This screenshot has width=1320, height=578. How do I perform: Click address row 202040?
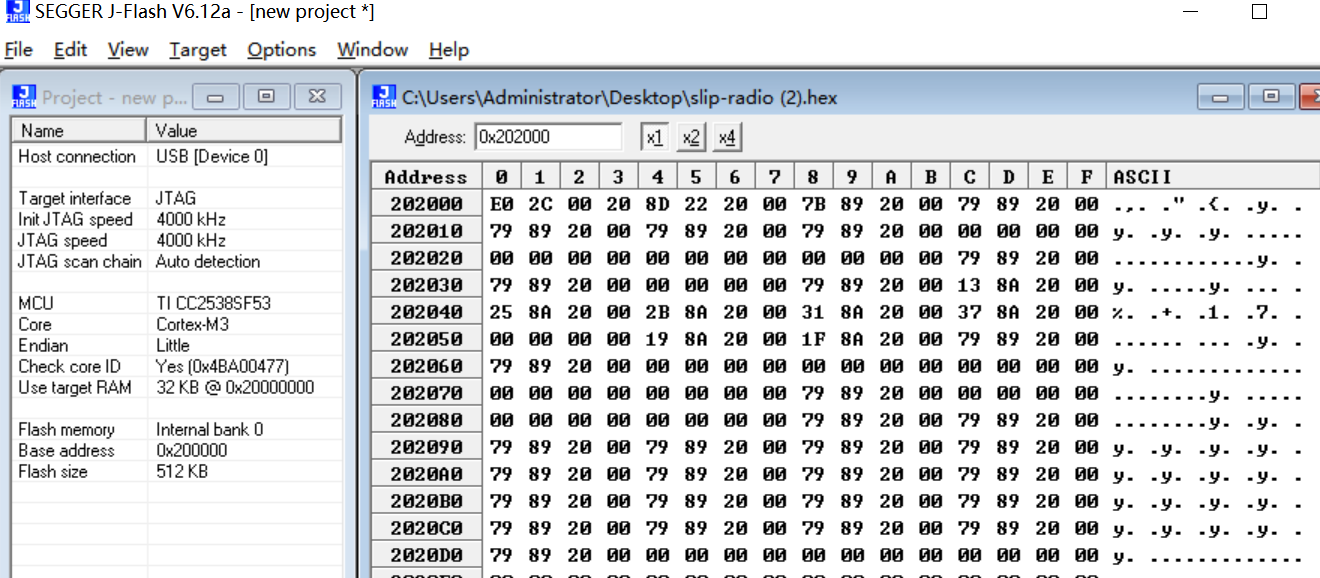tap(426, 312)
